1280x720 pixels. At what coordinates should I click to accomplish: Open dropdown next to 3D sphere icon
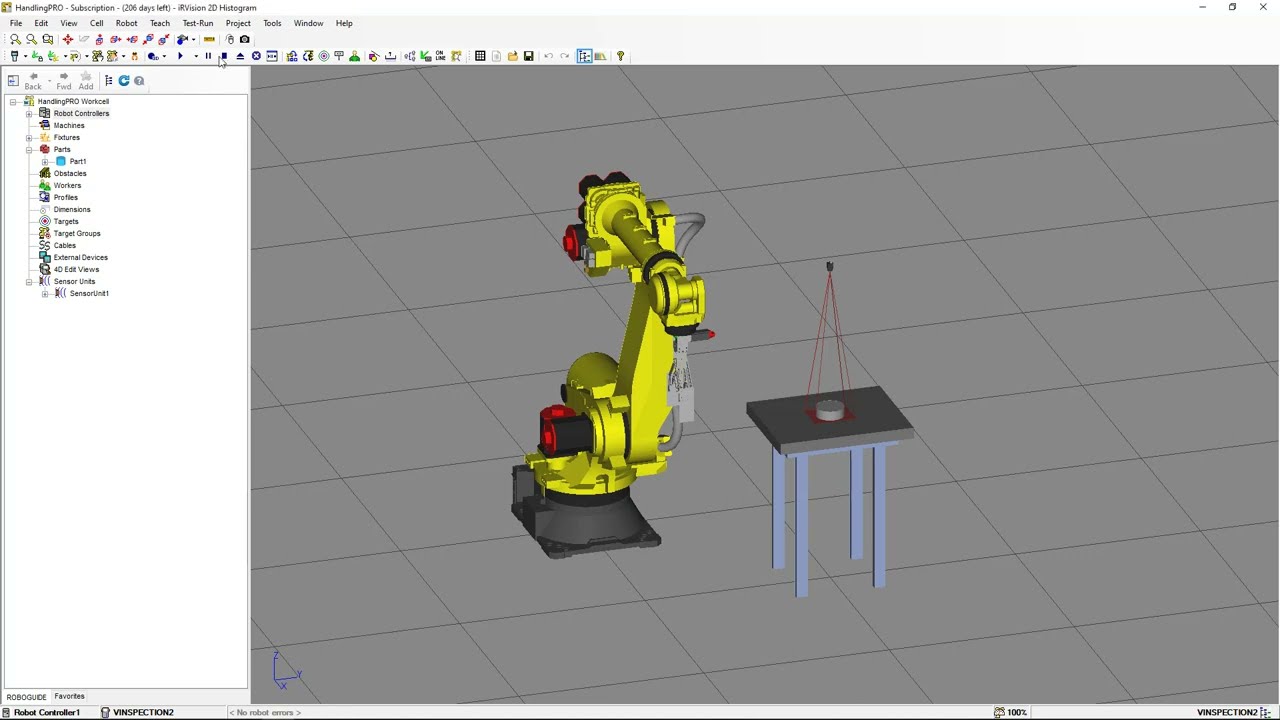pyautogui.click(x=164, y=56)
